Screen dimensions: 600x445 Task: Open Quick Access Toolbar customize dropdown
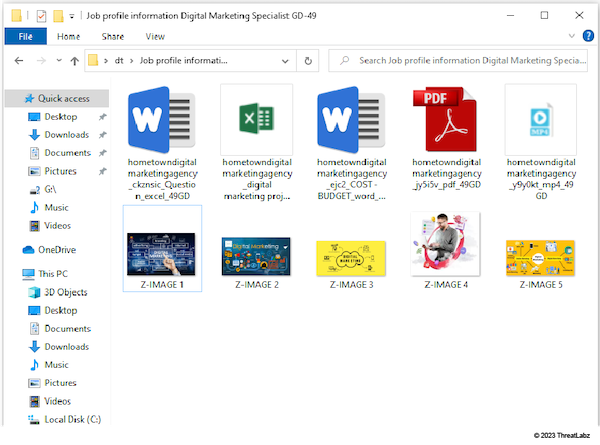point(72,16)
